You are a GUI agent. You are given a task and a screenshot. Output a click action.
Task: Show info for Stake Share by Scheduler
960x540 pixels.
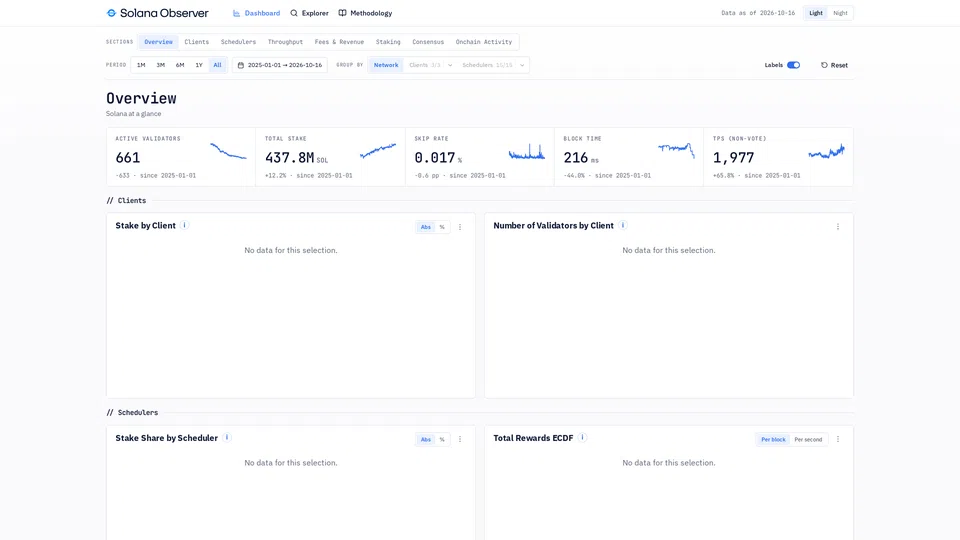227,438
